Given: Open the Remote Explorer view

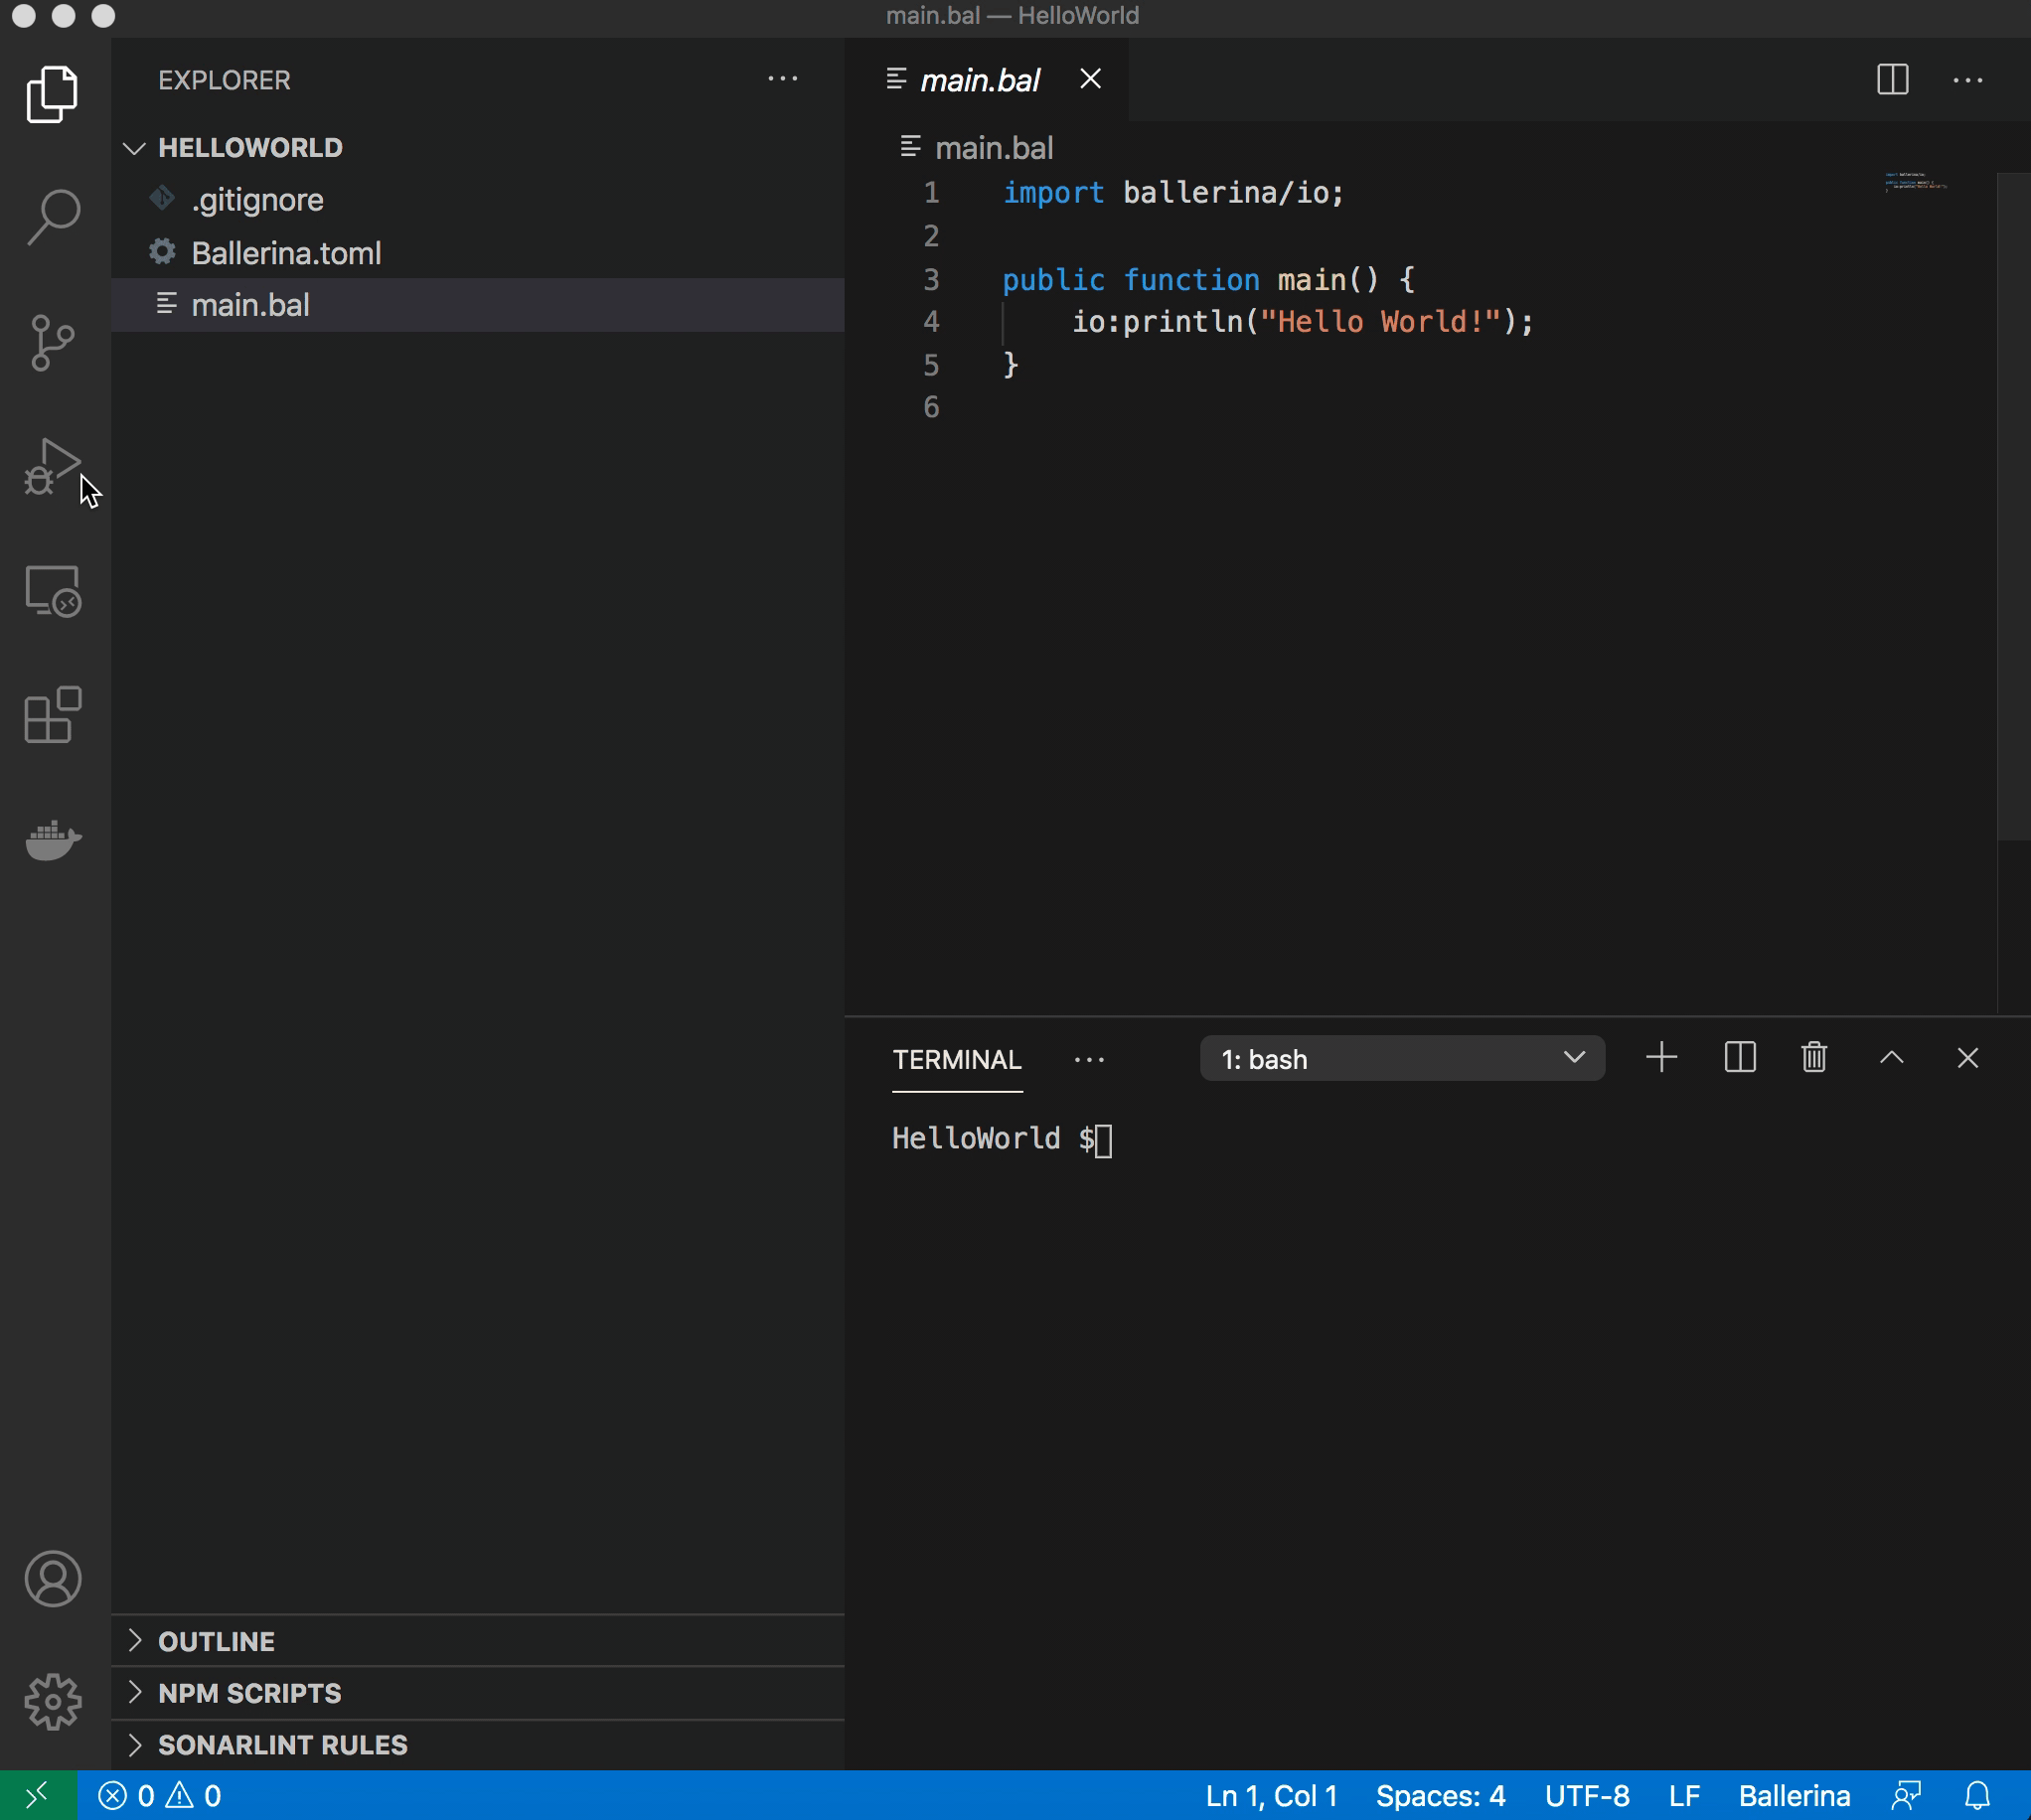Looking at the screenshot, I should click(53, 591).
